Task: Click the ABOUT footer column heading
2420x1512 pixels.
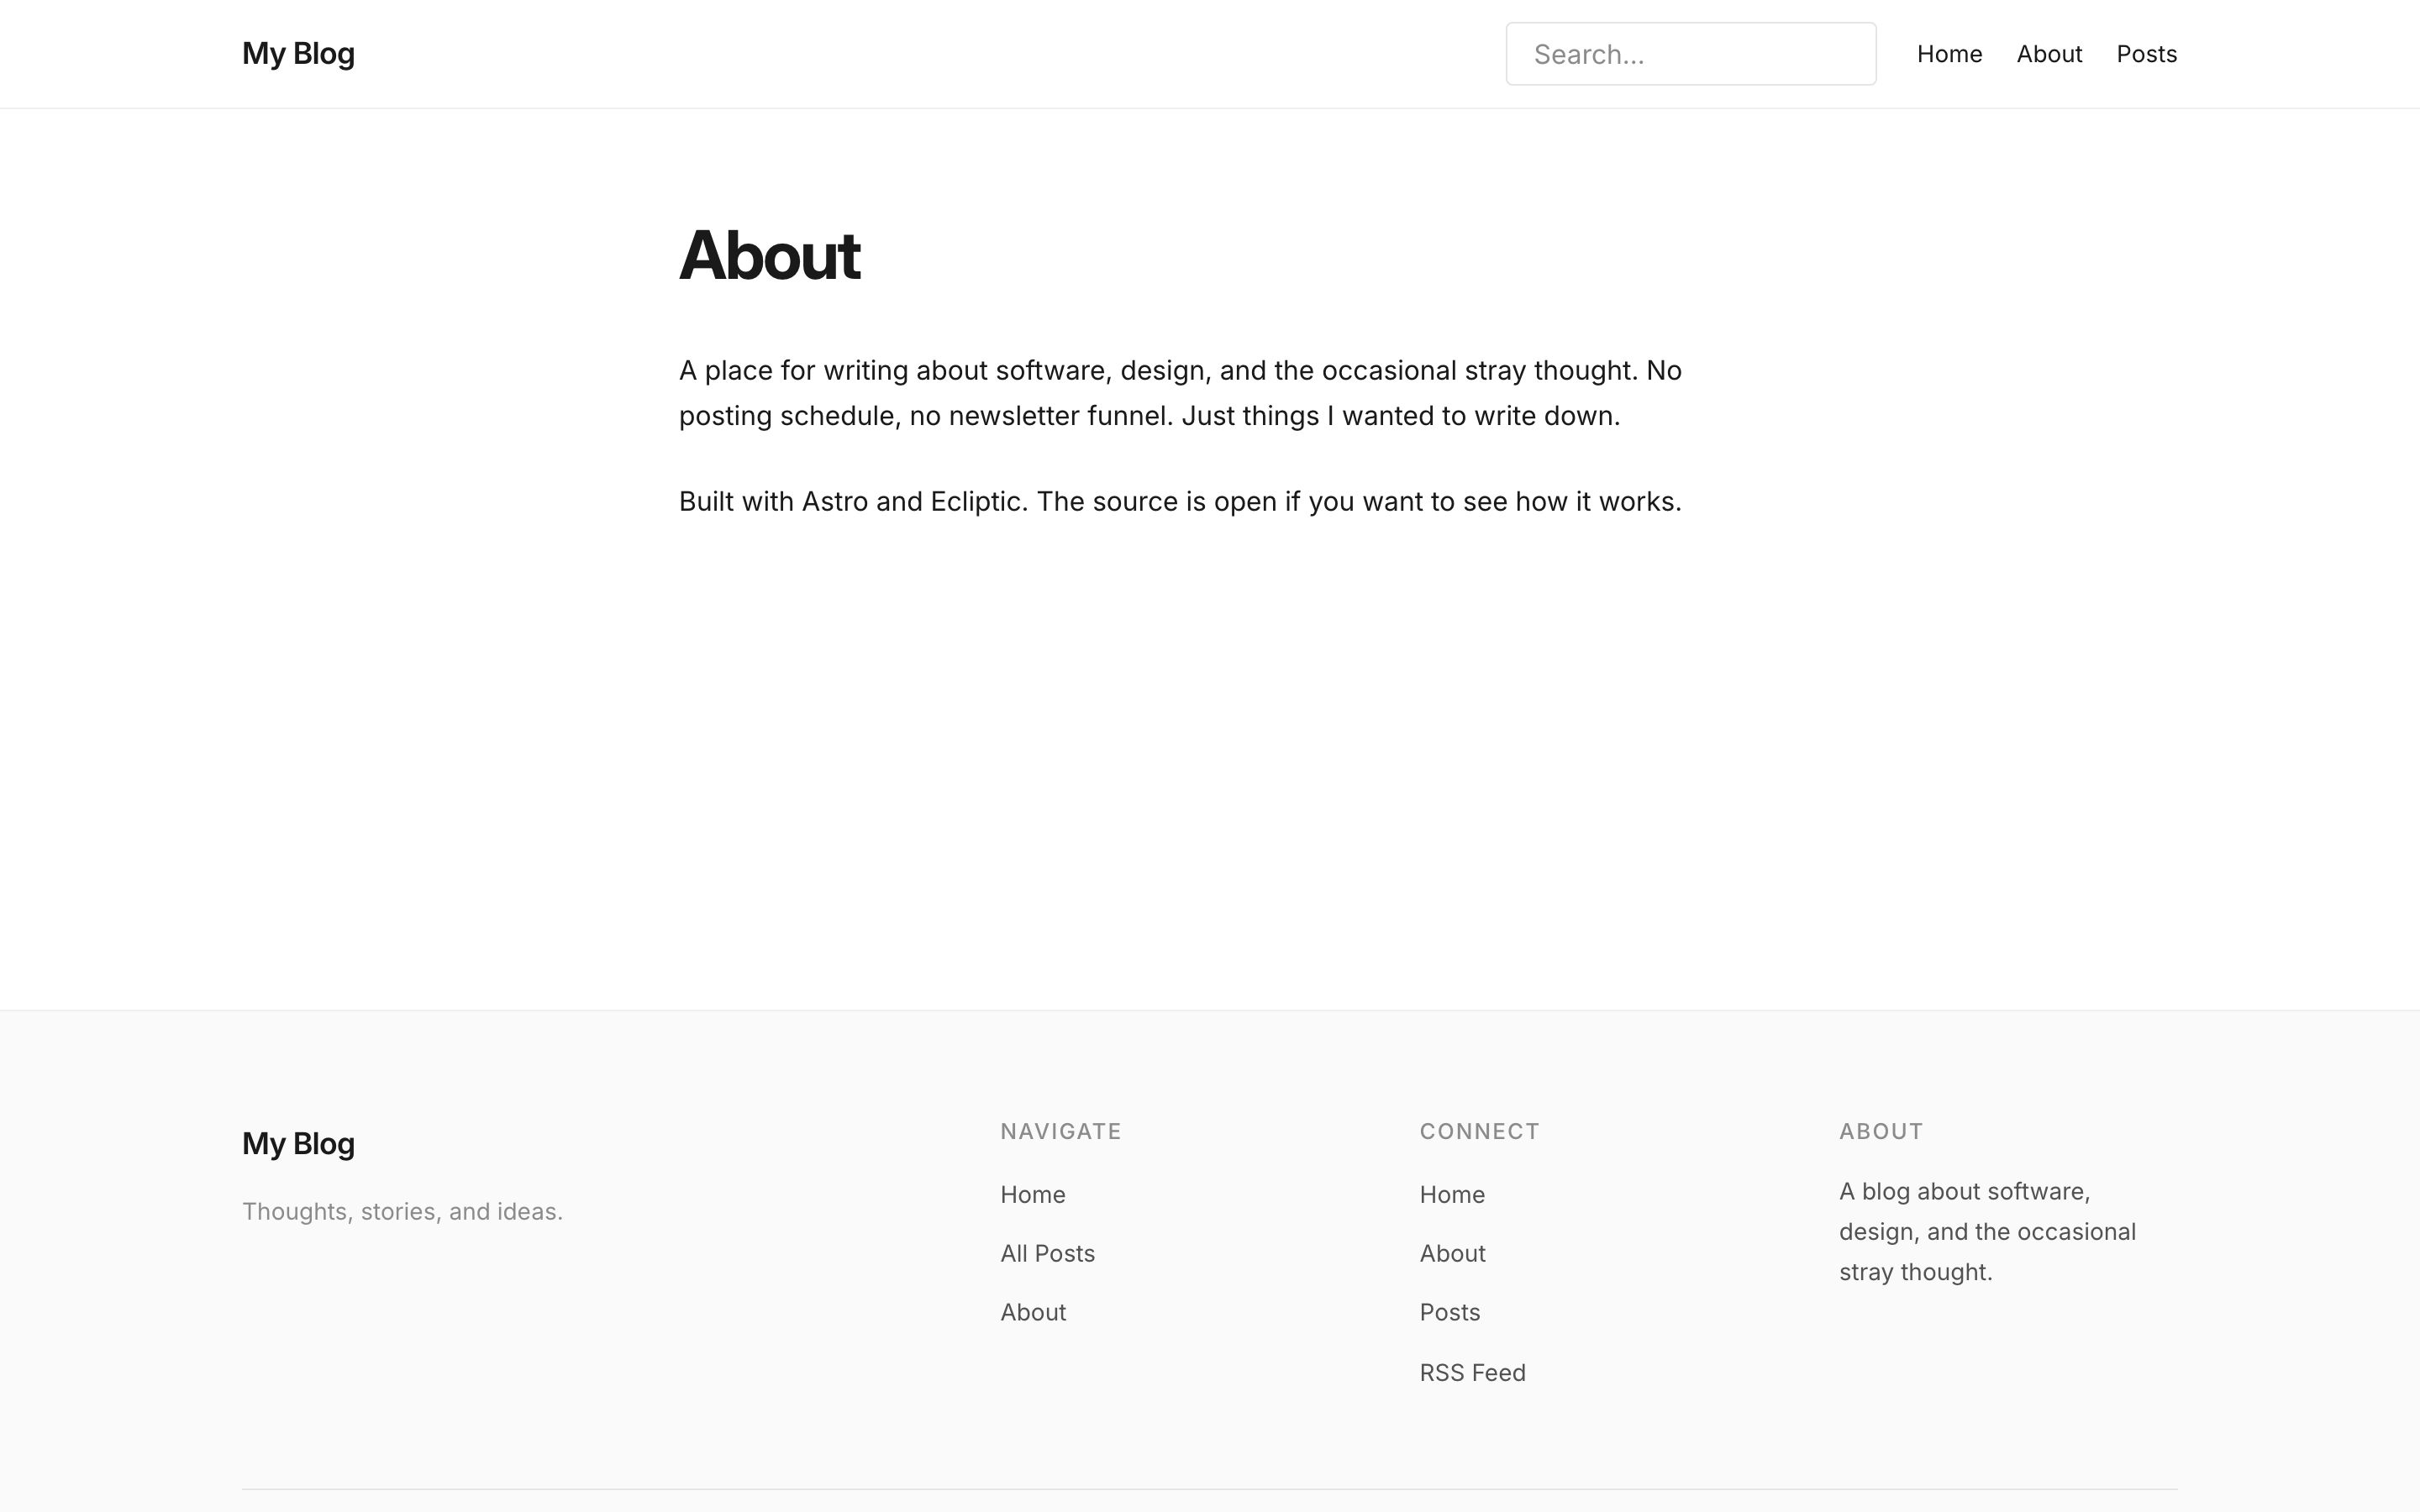Action: point(1881,1131)
